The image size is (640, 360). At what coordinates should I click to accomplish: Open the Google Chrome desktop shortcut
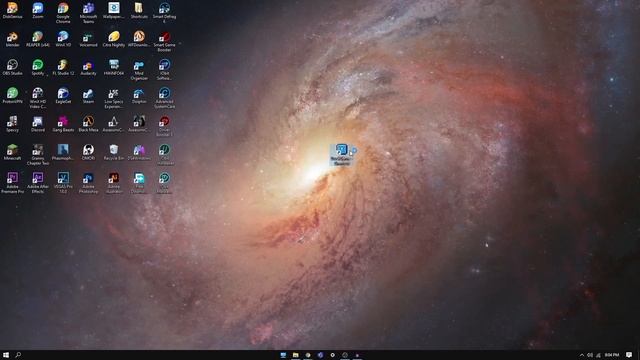pyautogui.click(x=63, y=13)
